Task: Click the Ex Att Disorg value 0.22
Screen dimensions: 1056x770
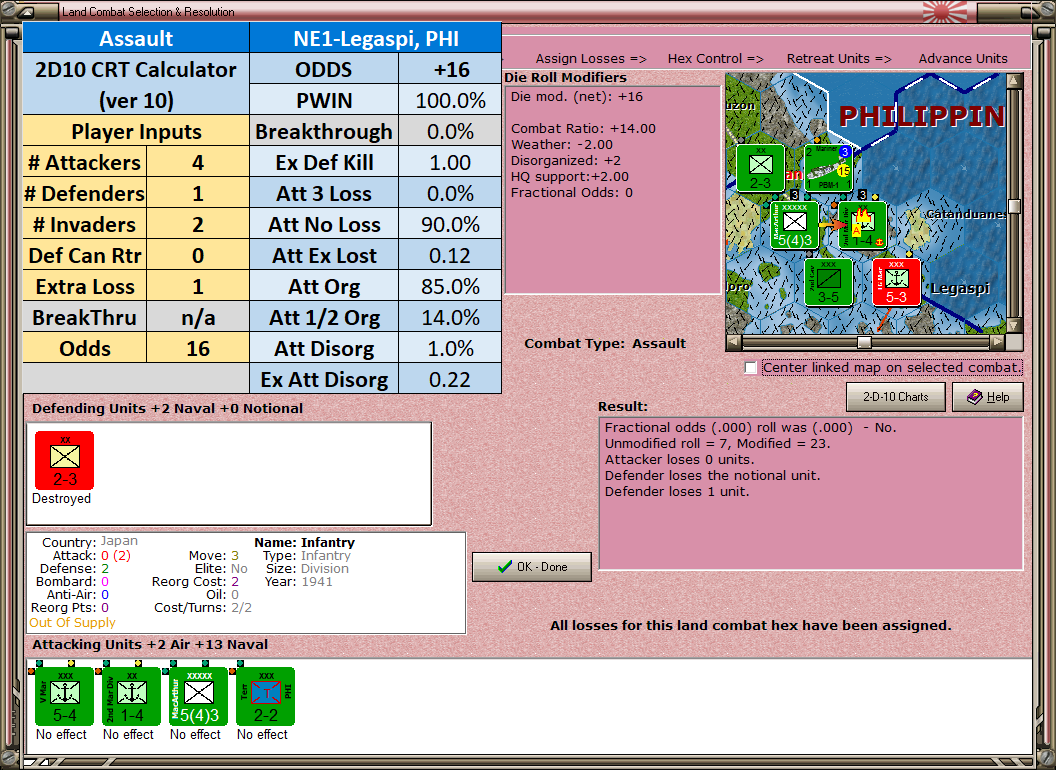Action: [x=450, y=379]
